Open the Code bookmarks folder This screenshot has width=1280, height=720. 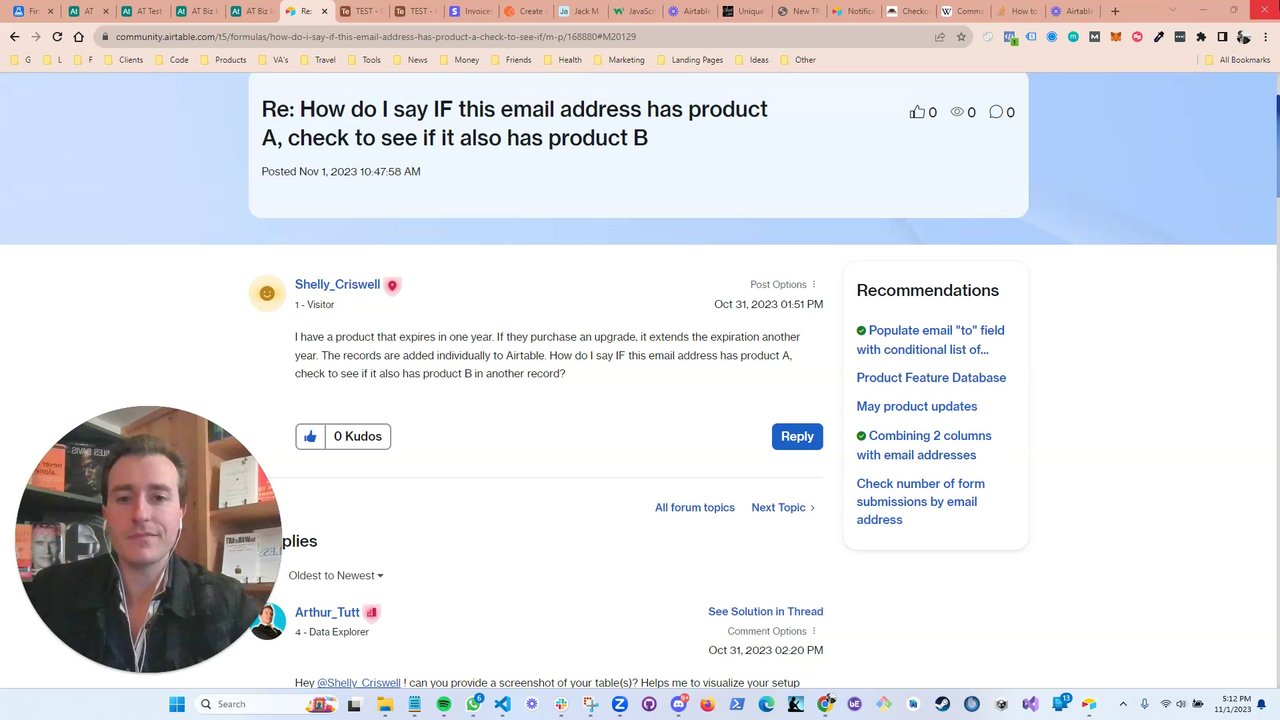coord(171,60)
